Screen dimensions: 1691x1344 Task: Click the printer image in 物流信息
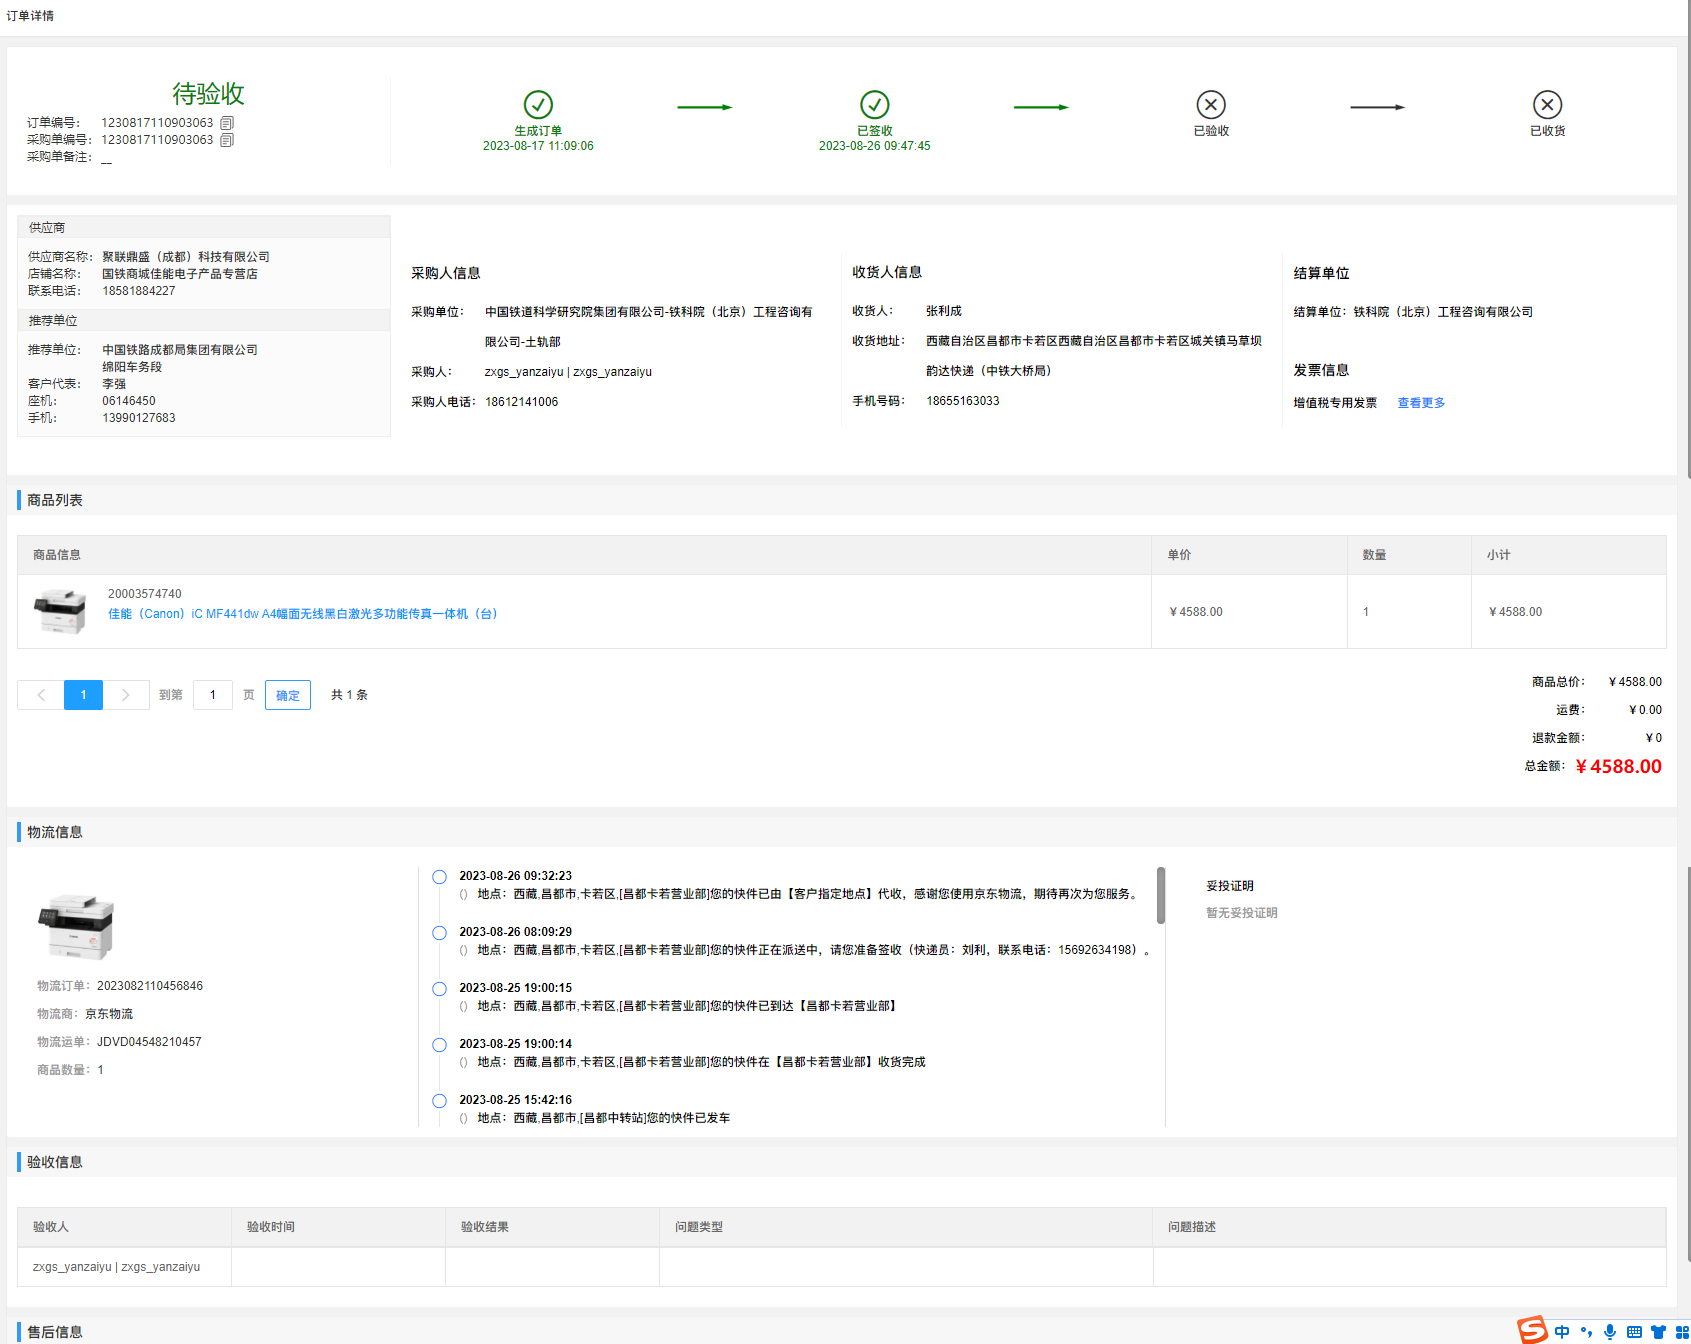pos(76,926)
